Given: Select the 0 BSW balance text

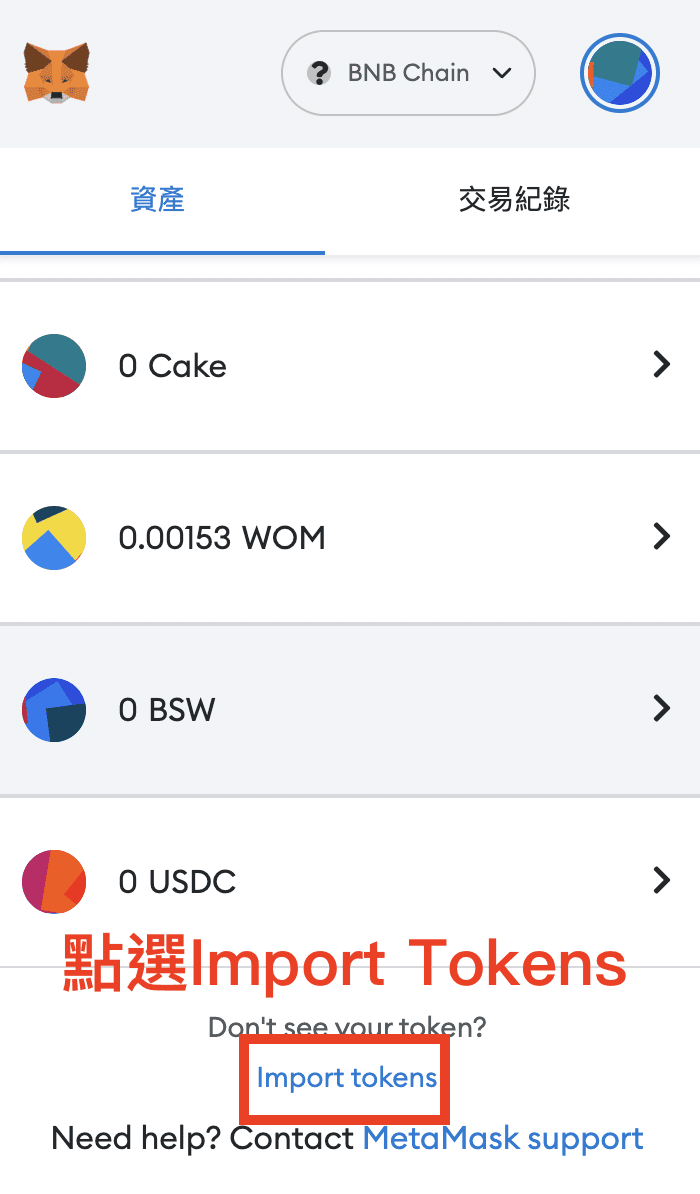Looking at the screenshot, I should pos(167,710).
